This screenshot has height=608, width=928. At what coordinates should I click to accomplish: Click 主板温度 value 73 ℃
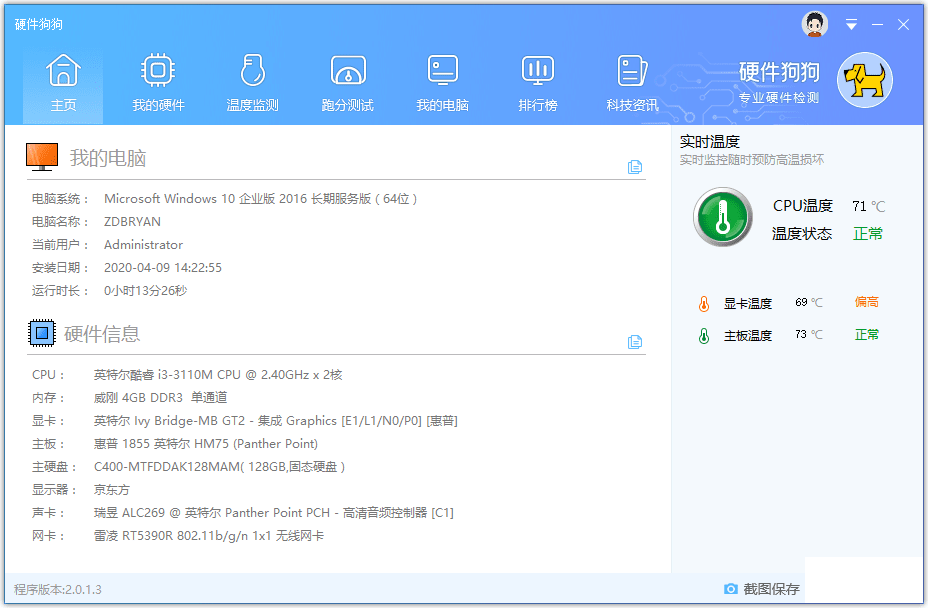tap(808, 334)
